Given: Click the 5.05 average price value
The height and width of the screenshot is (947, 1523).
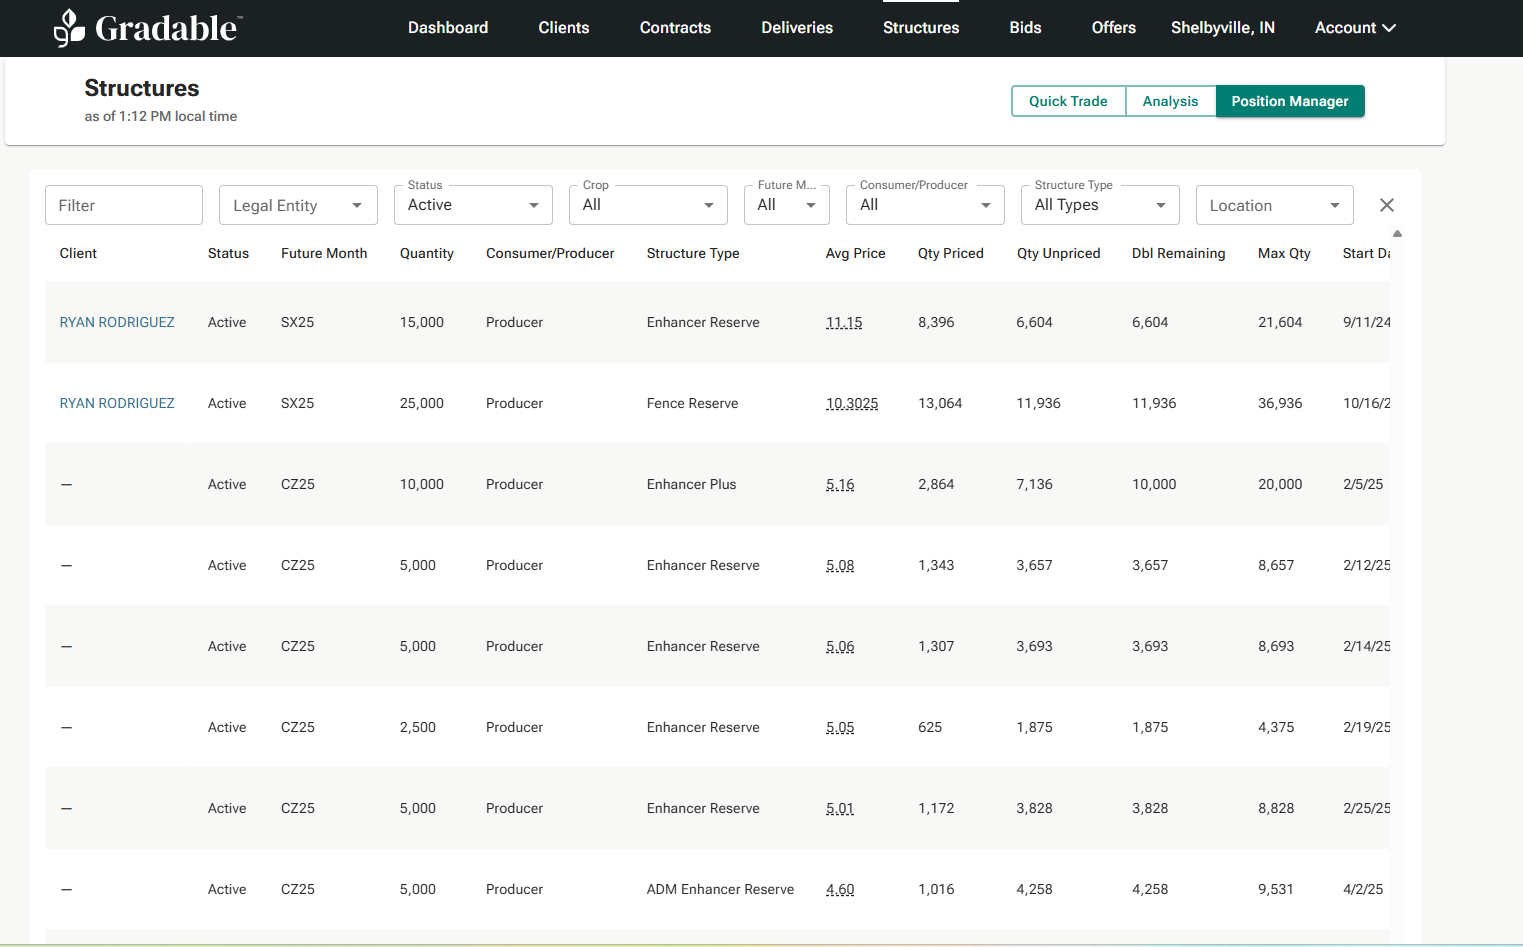Looking at the screenshot, I should (840, 727).
